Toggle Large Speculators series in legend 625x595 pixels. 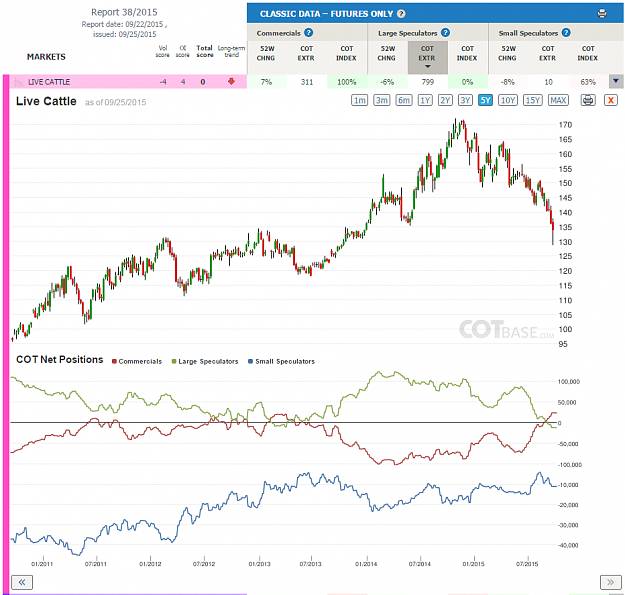coord(205,361)
